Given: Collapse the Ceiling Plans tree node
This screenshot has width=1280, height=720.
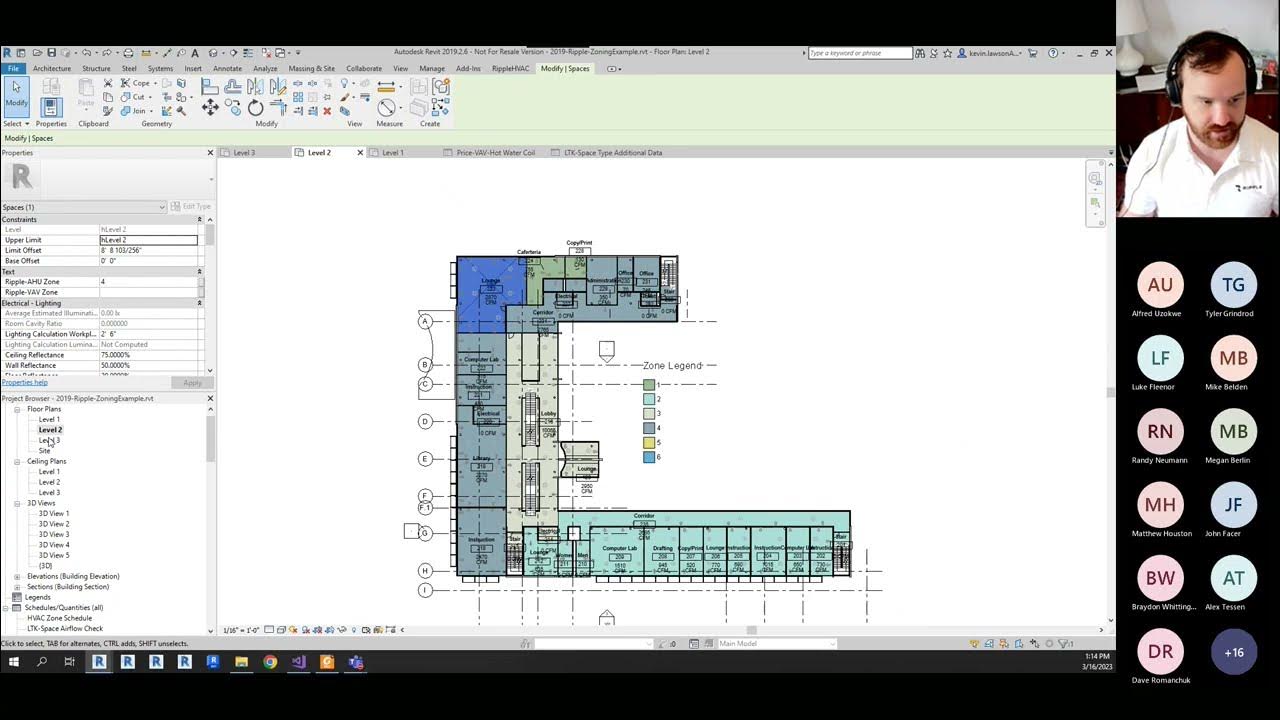Looking at the screenshot, I should pyautogui.click(x=17, y=462).
